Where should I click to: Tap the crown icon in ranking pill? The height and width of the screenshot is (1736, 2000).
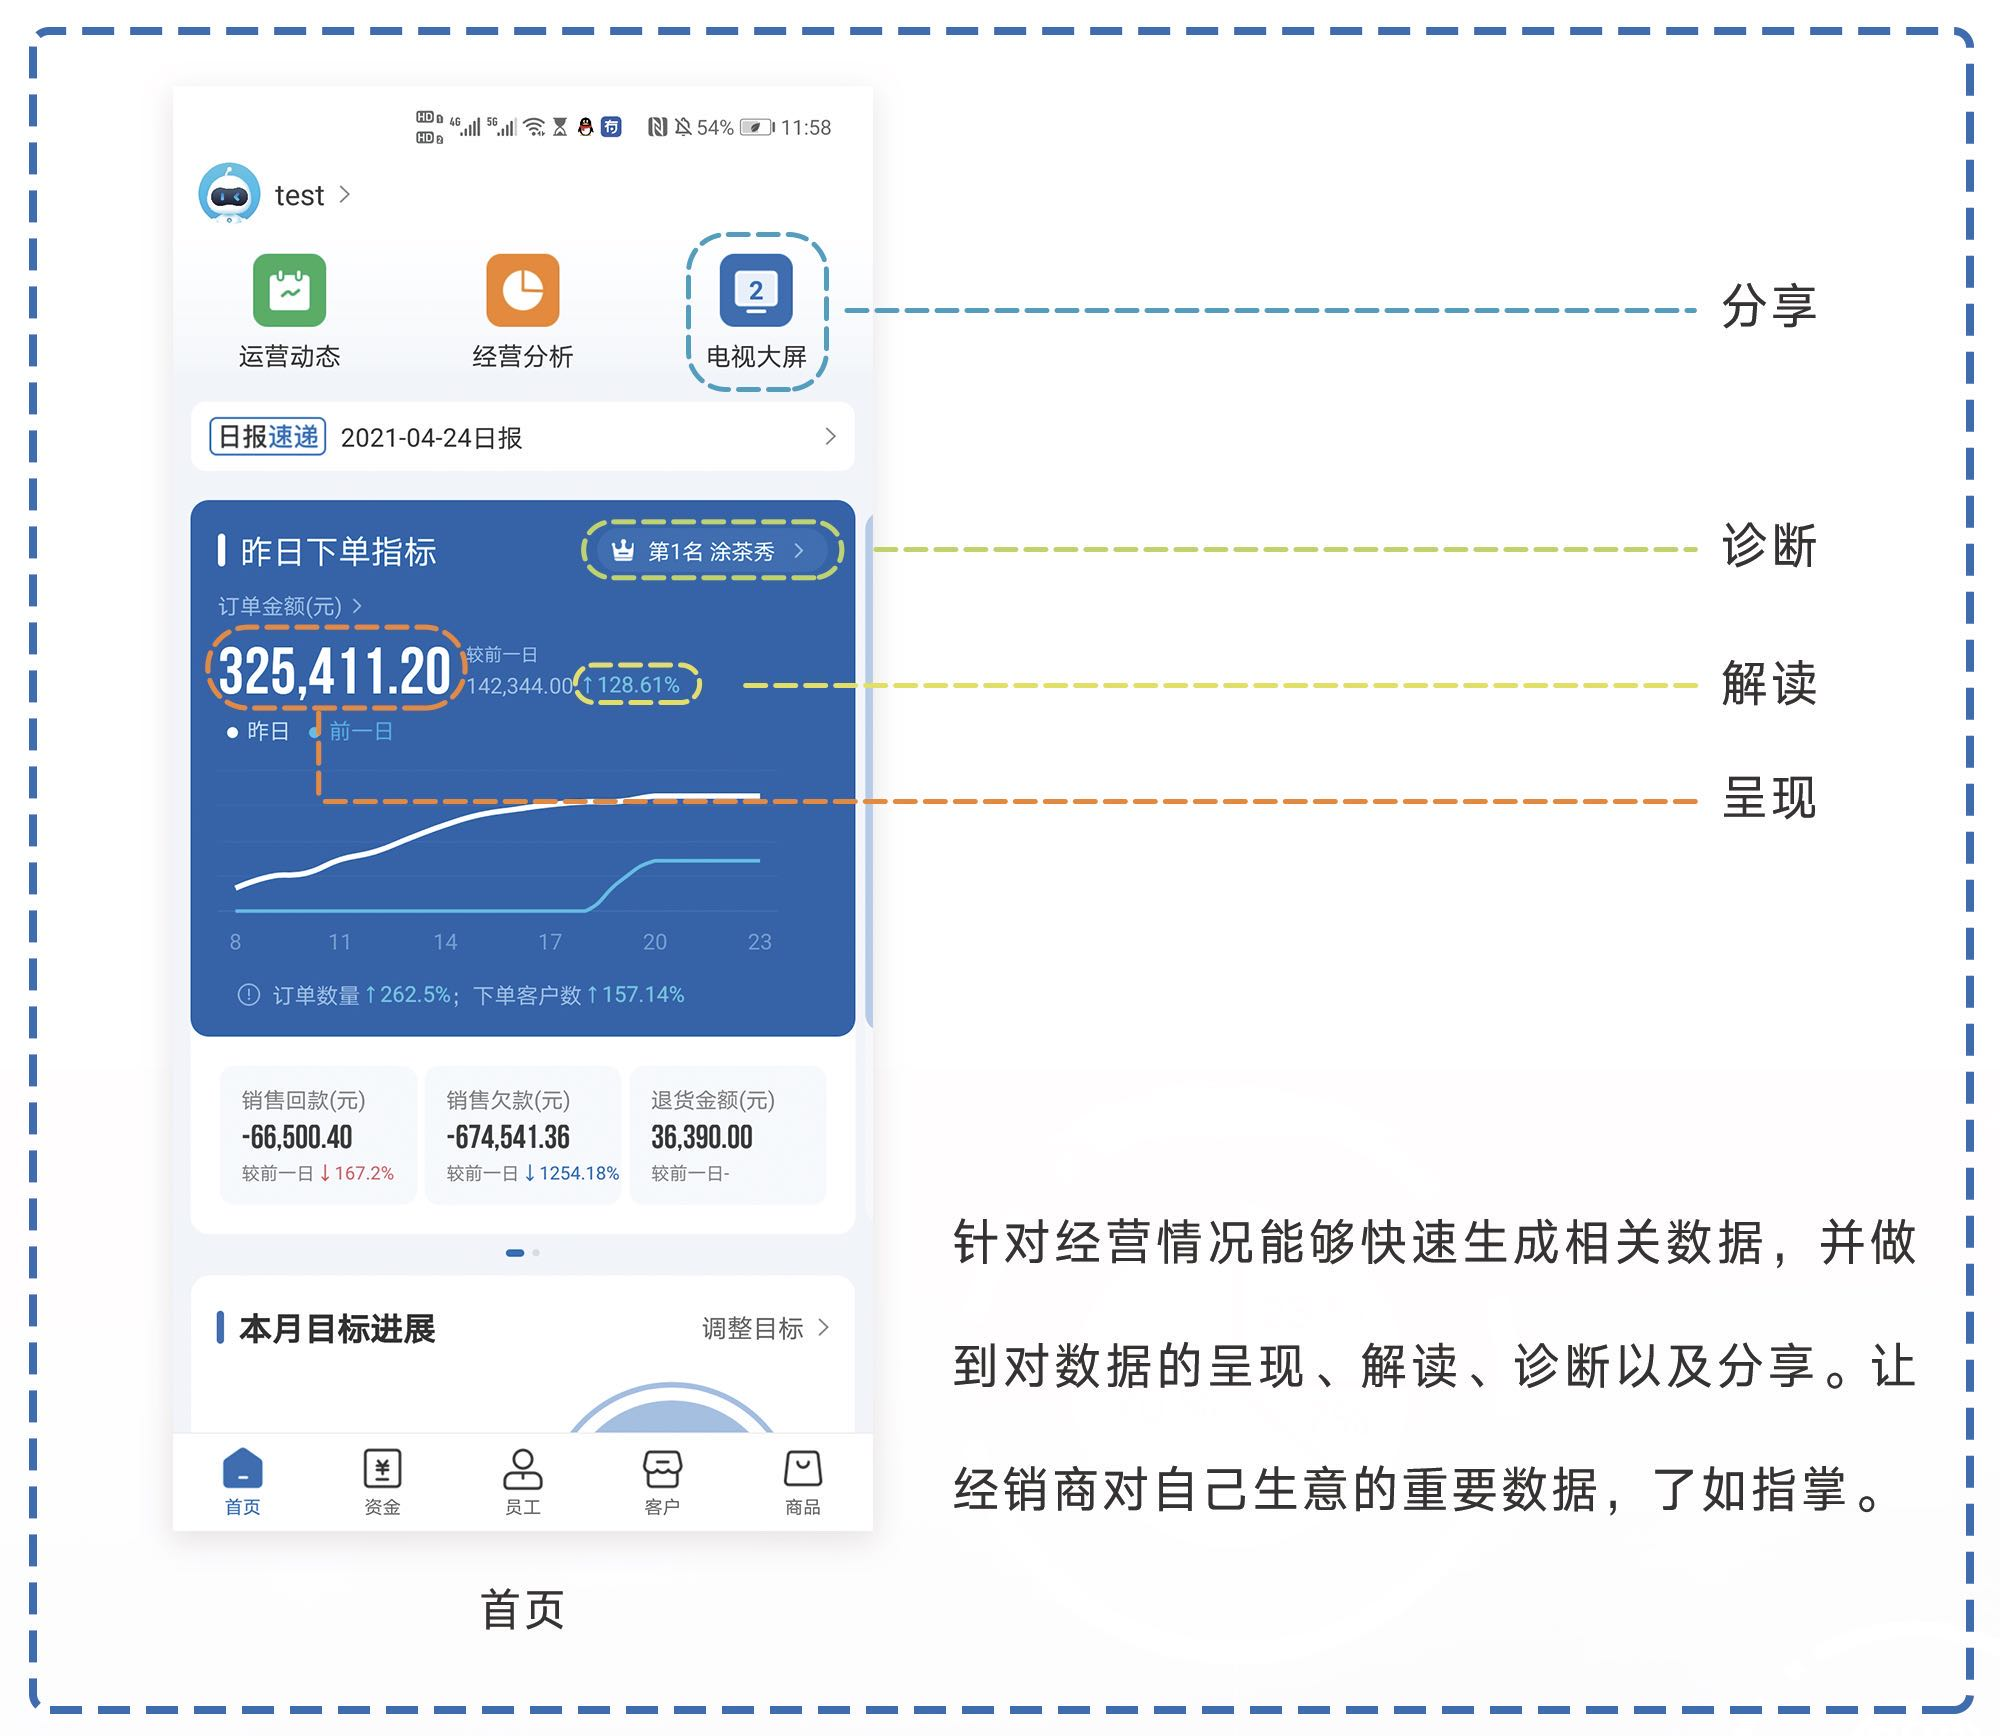coord(623,550)
